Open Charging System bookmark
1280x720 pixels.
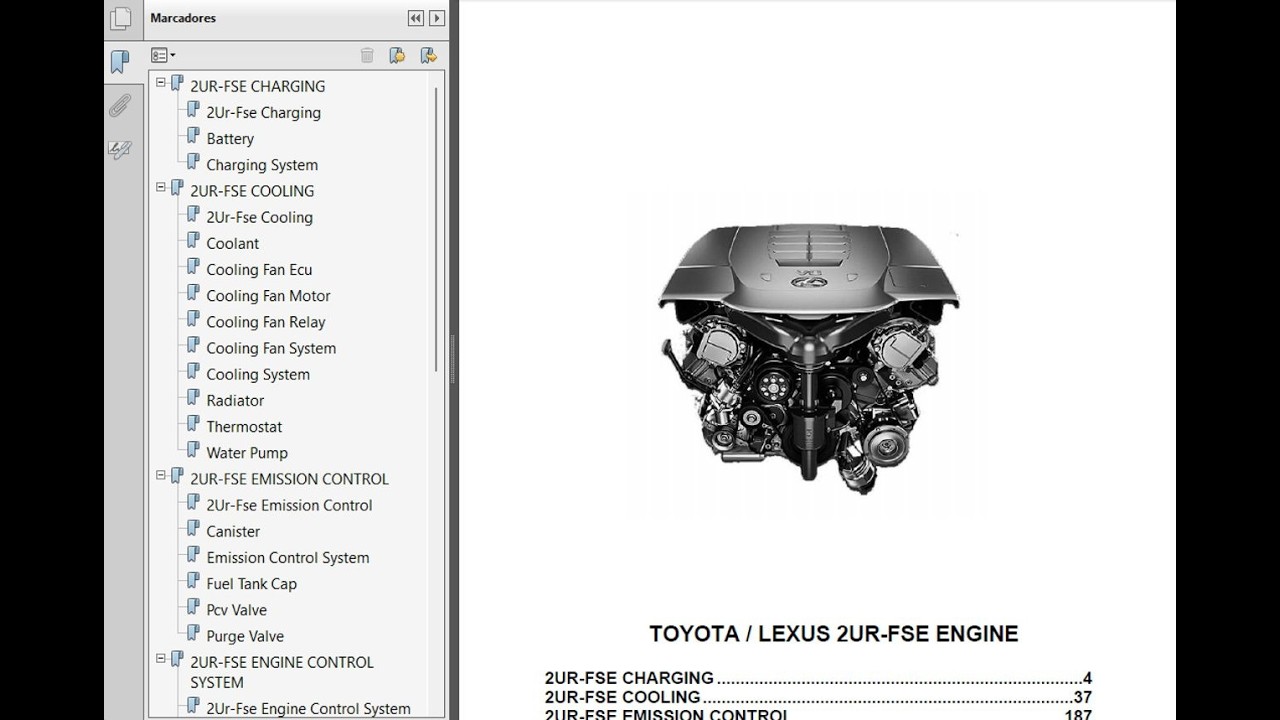click(262, 165)
